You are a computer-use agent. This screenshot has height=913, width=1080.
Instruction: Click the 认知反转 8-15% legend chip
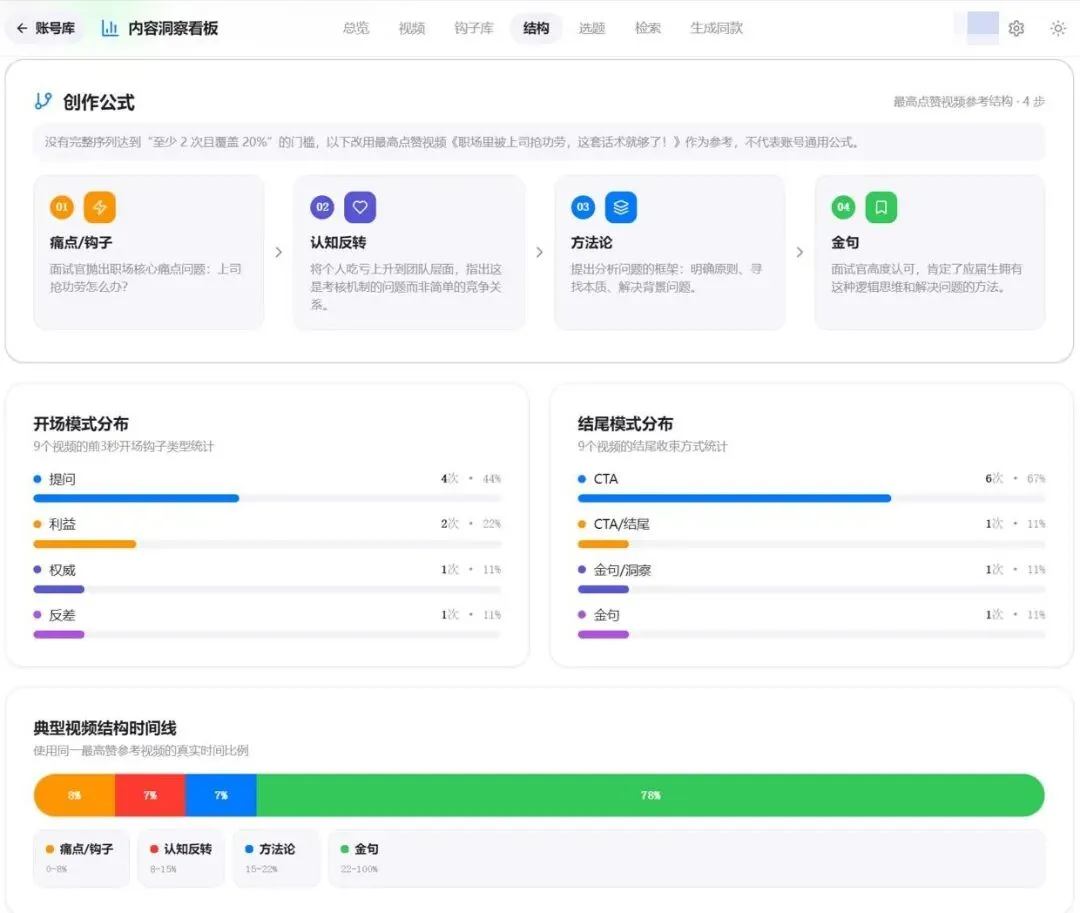click(181, 858)
